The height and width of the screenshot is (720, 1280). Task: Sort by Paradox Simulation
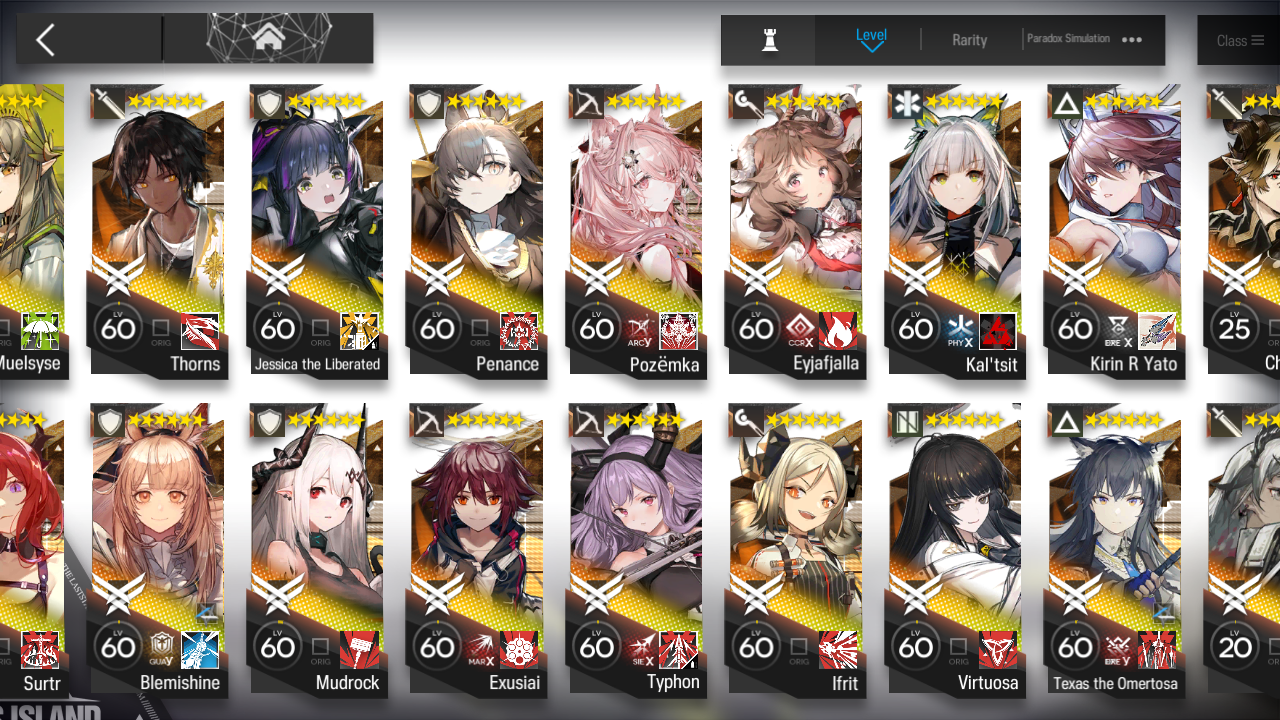[1068, 38]
